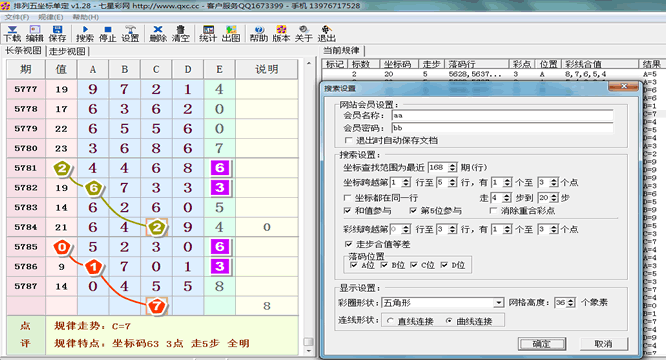Image resolution: width=666 pixels, height=360 pixels.
Task: Click the 下载 download toolbar icon
Action: pos(12,34)
